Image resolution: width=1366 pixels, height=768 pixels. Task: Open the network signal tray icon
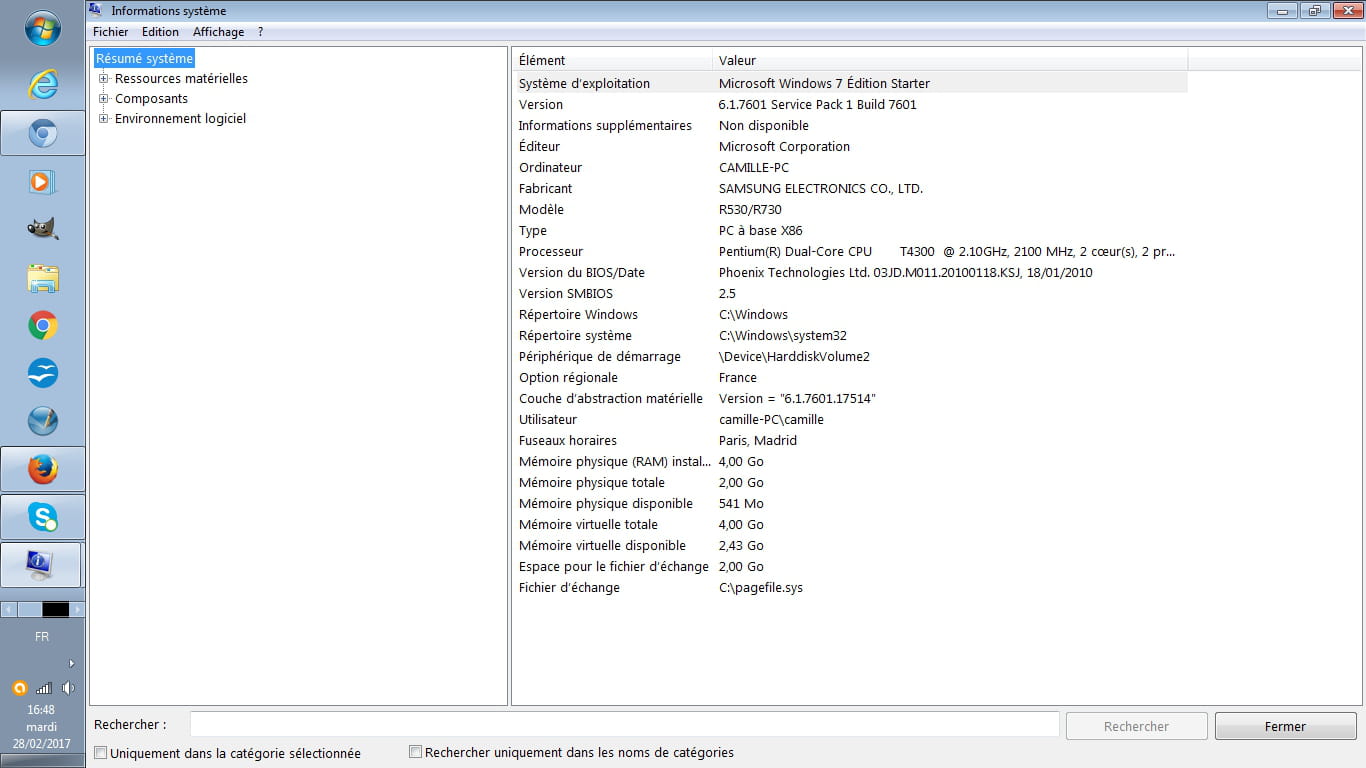[x=43, y=688]
